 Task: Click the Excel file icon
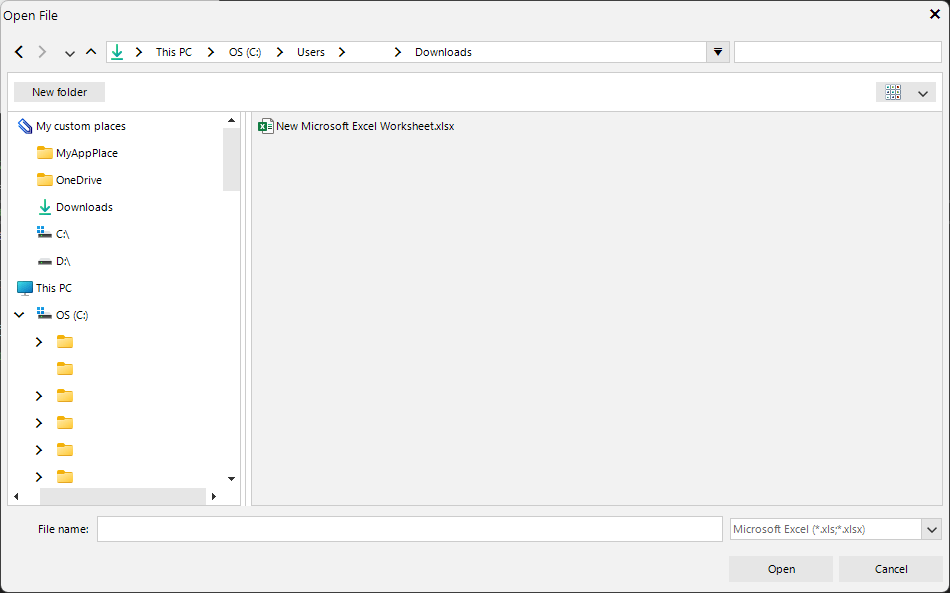[265, 126]
